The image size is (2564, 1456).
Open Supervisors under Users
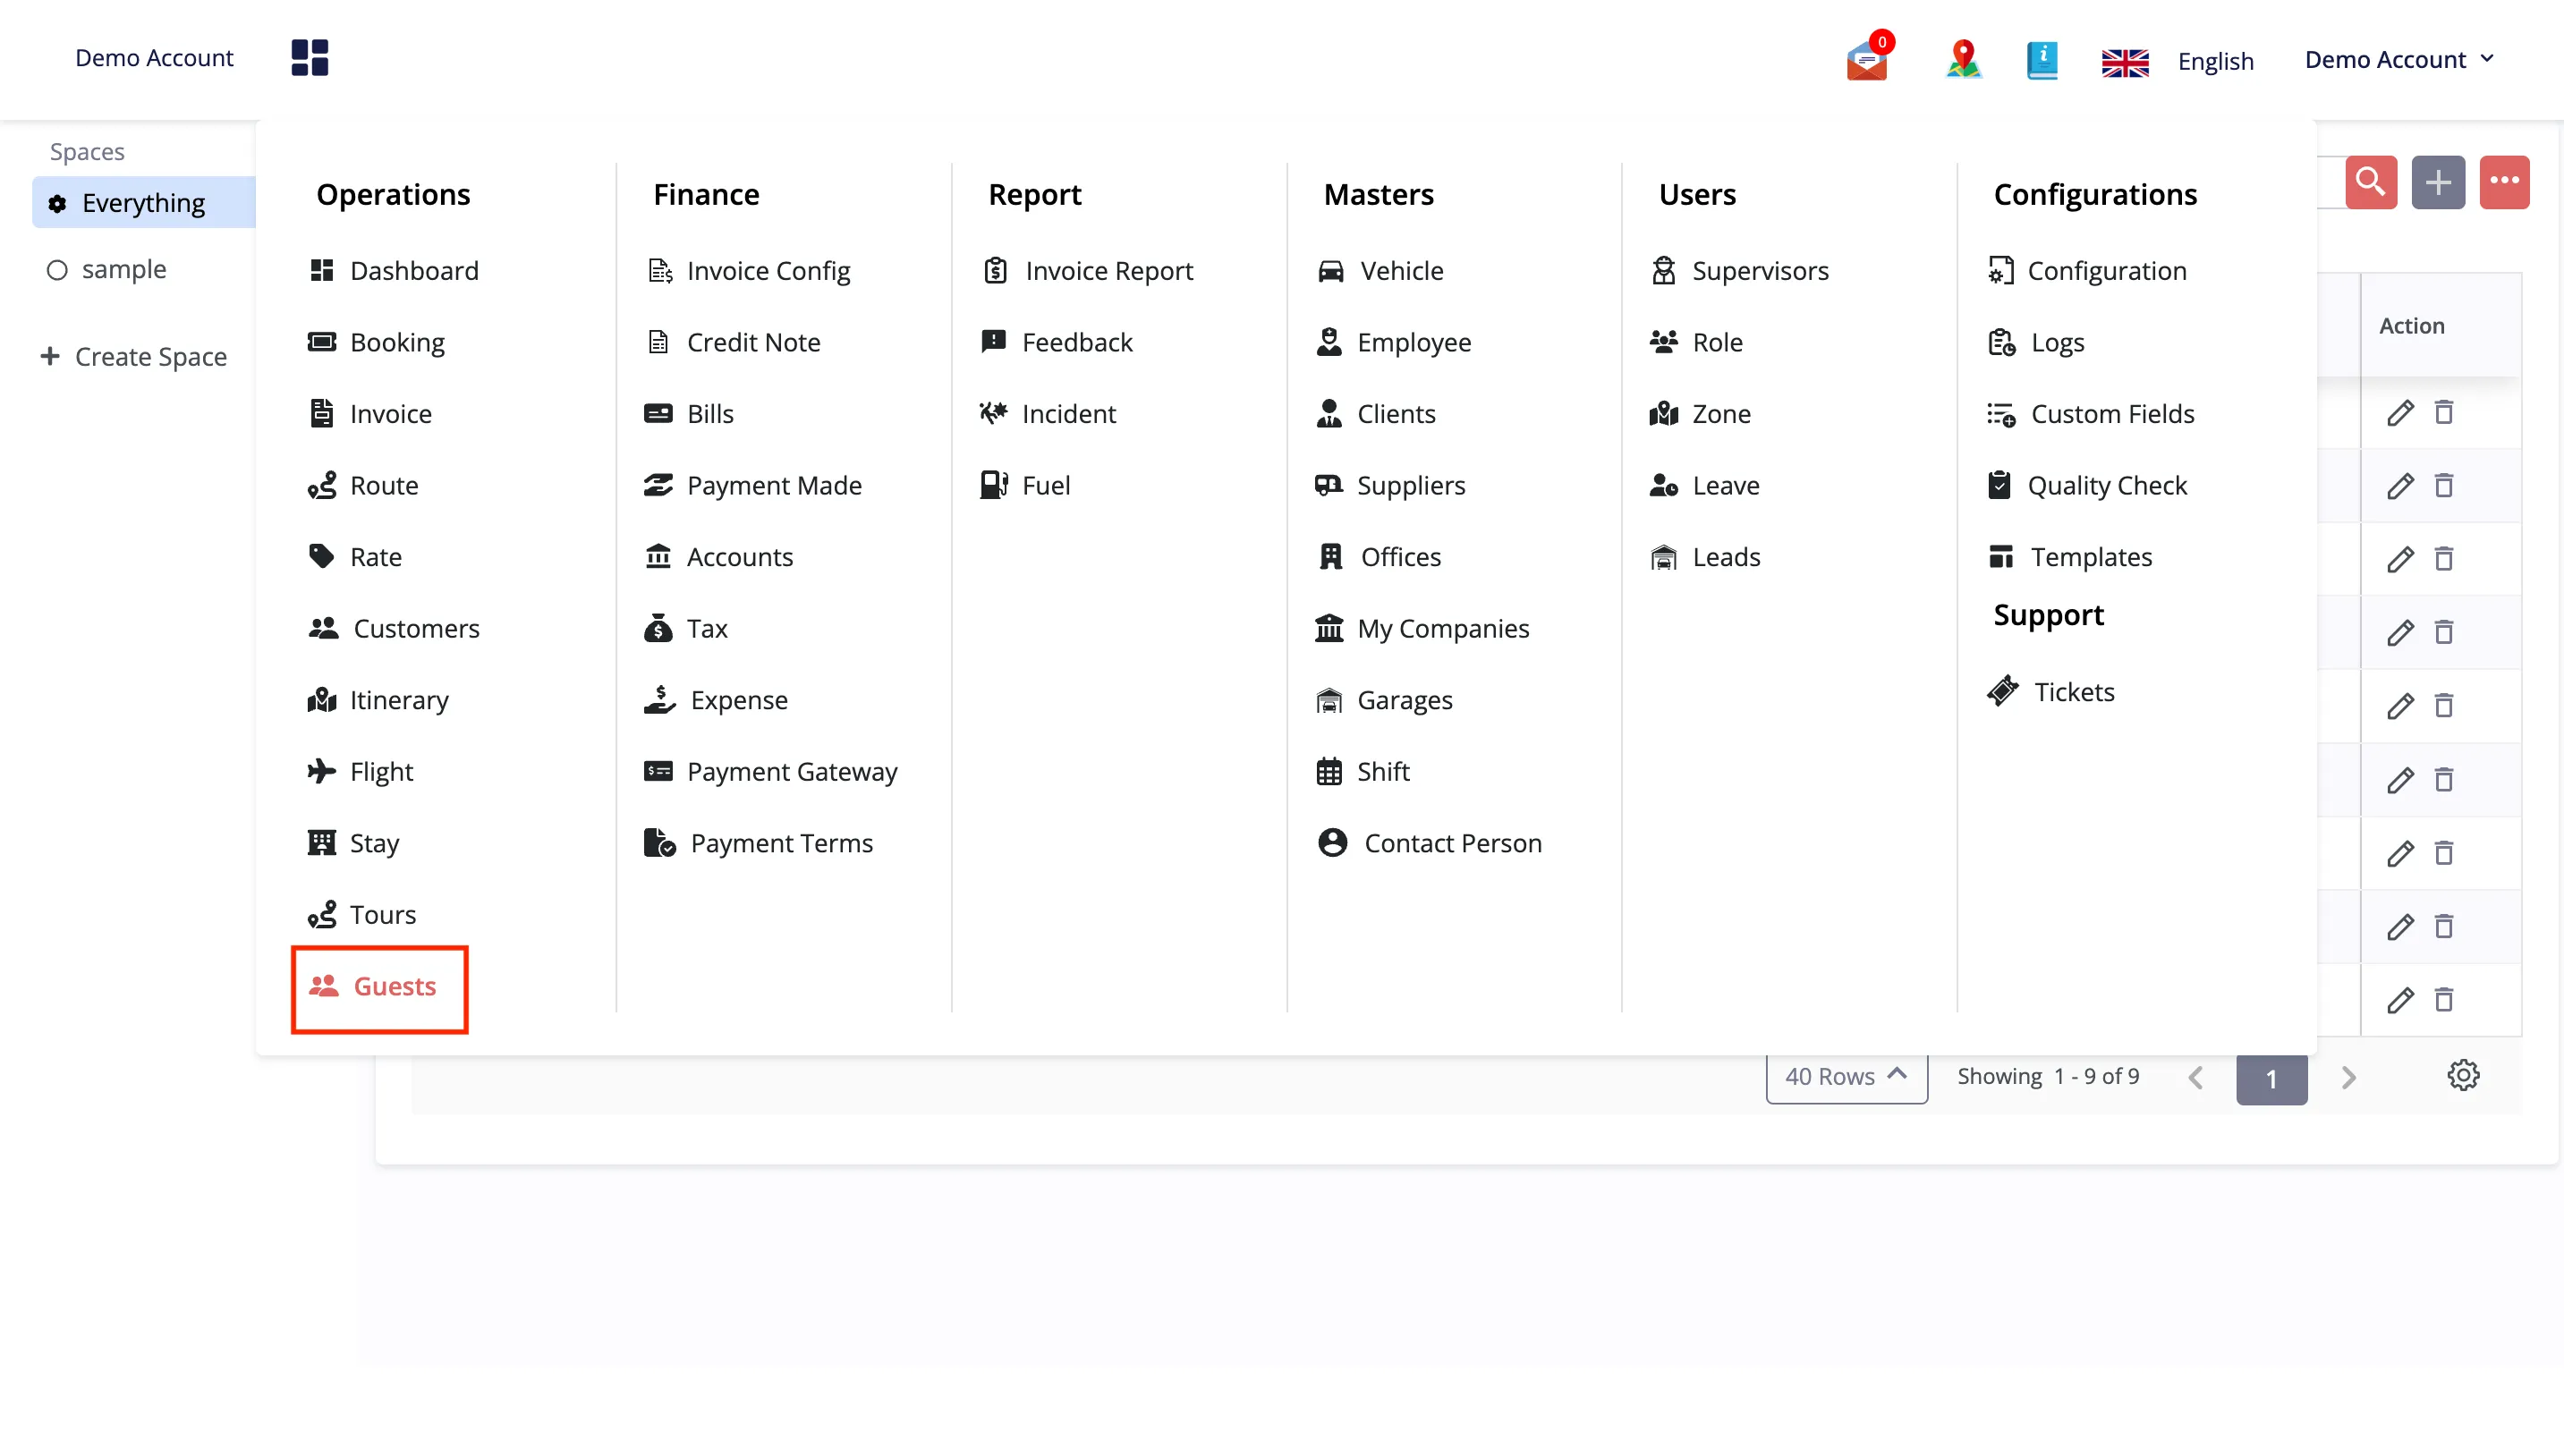tap(1740, 271)
